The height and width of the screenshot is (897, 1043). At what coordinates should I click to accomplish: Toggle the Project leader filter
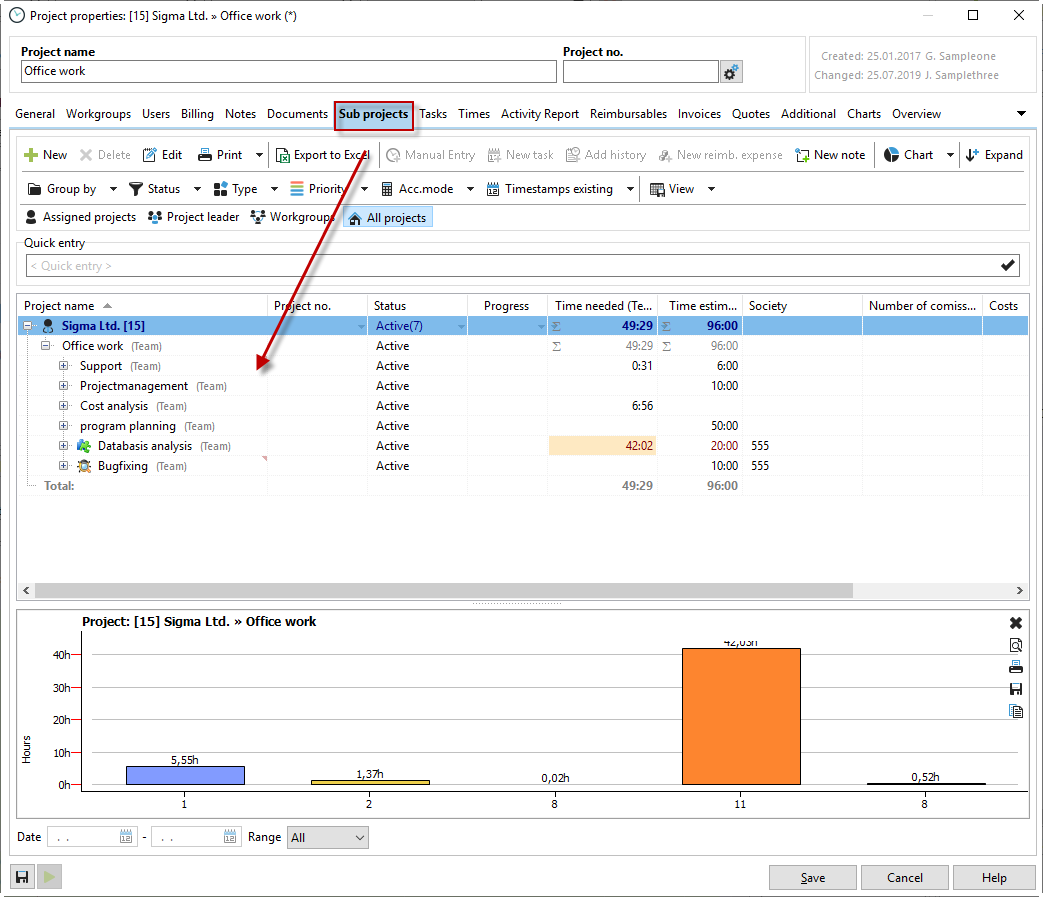pos(193,217)
